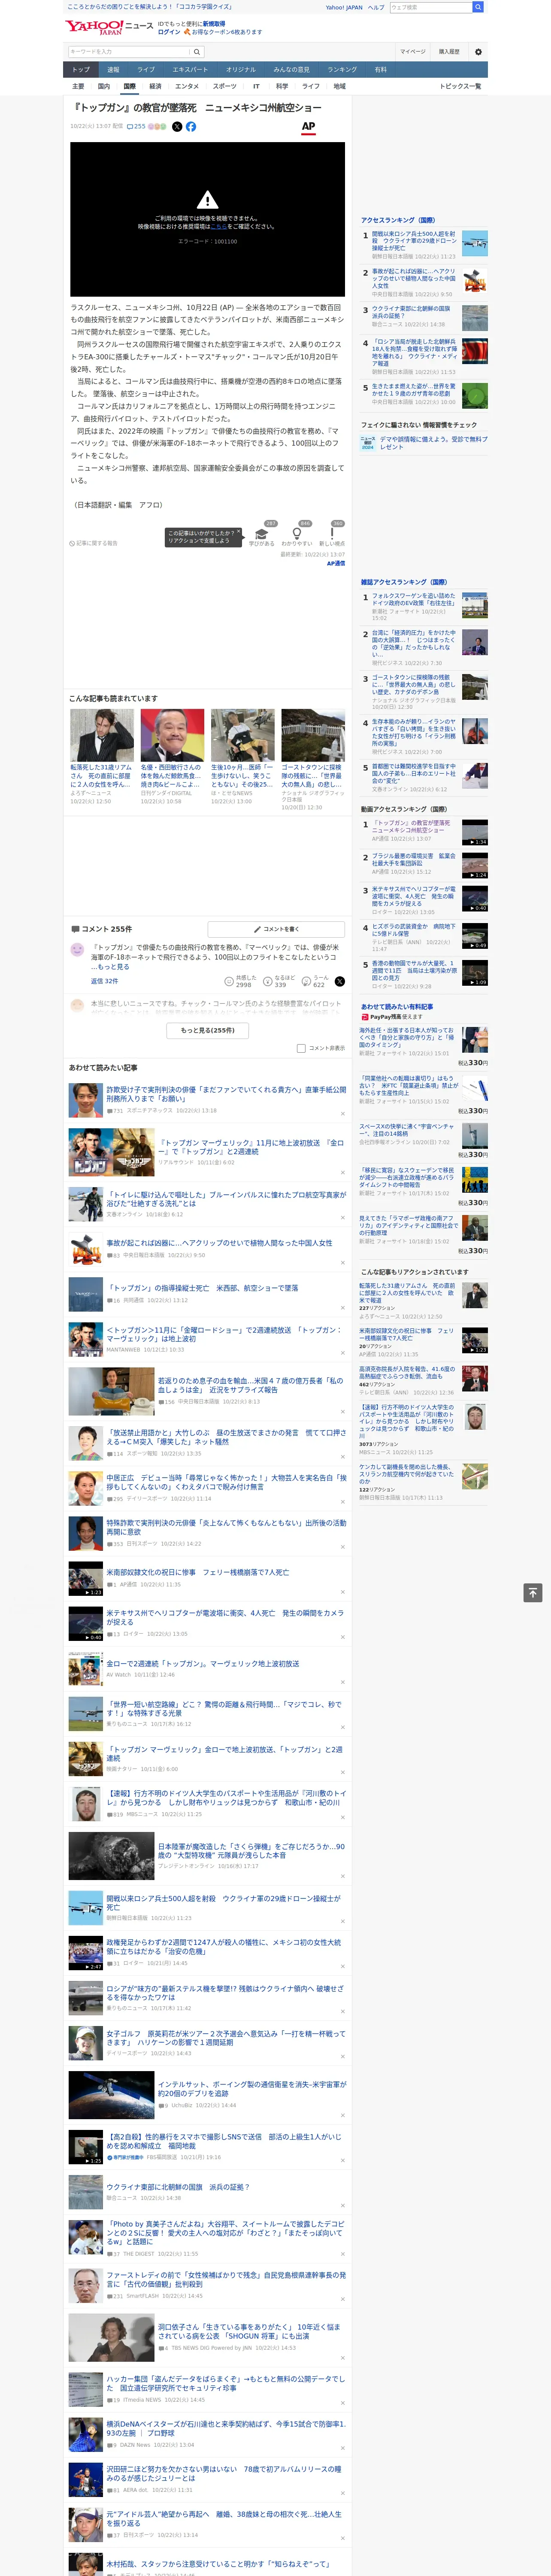Open 'マイページ' link
Image resolution: width=551 pixels, height=2576 pixels.
click(x=412, y=52)
